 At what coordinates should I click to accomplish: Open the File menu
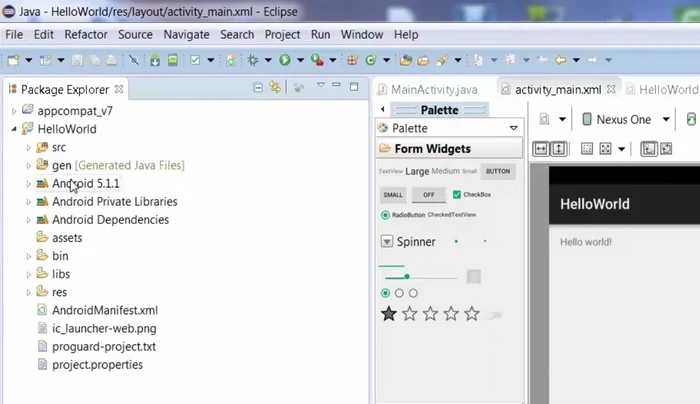click(14, 34)
